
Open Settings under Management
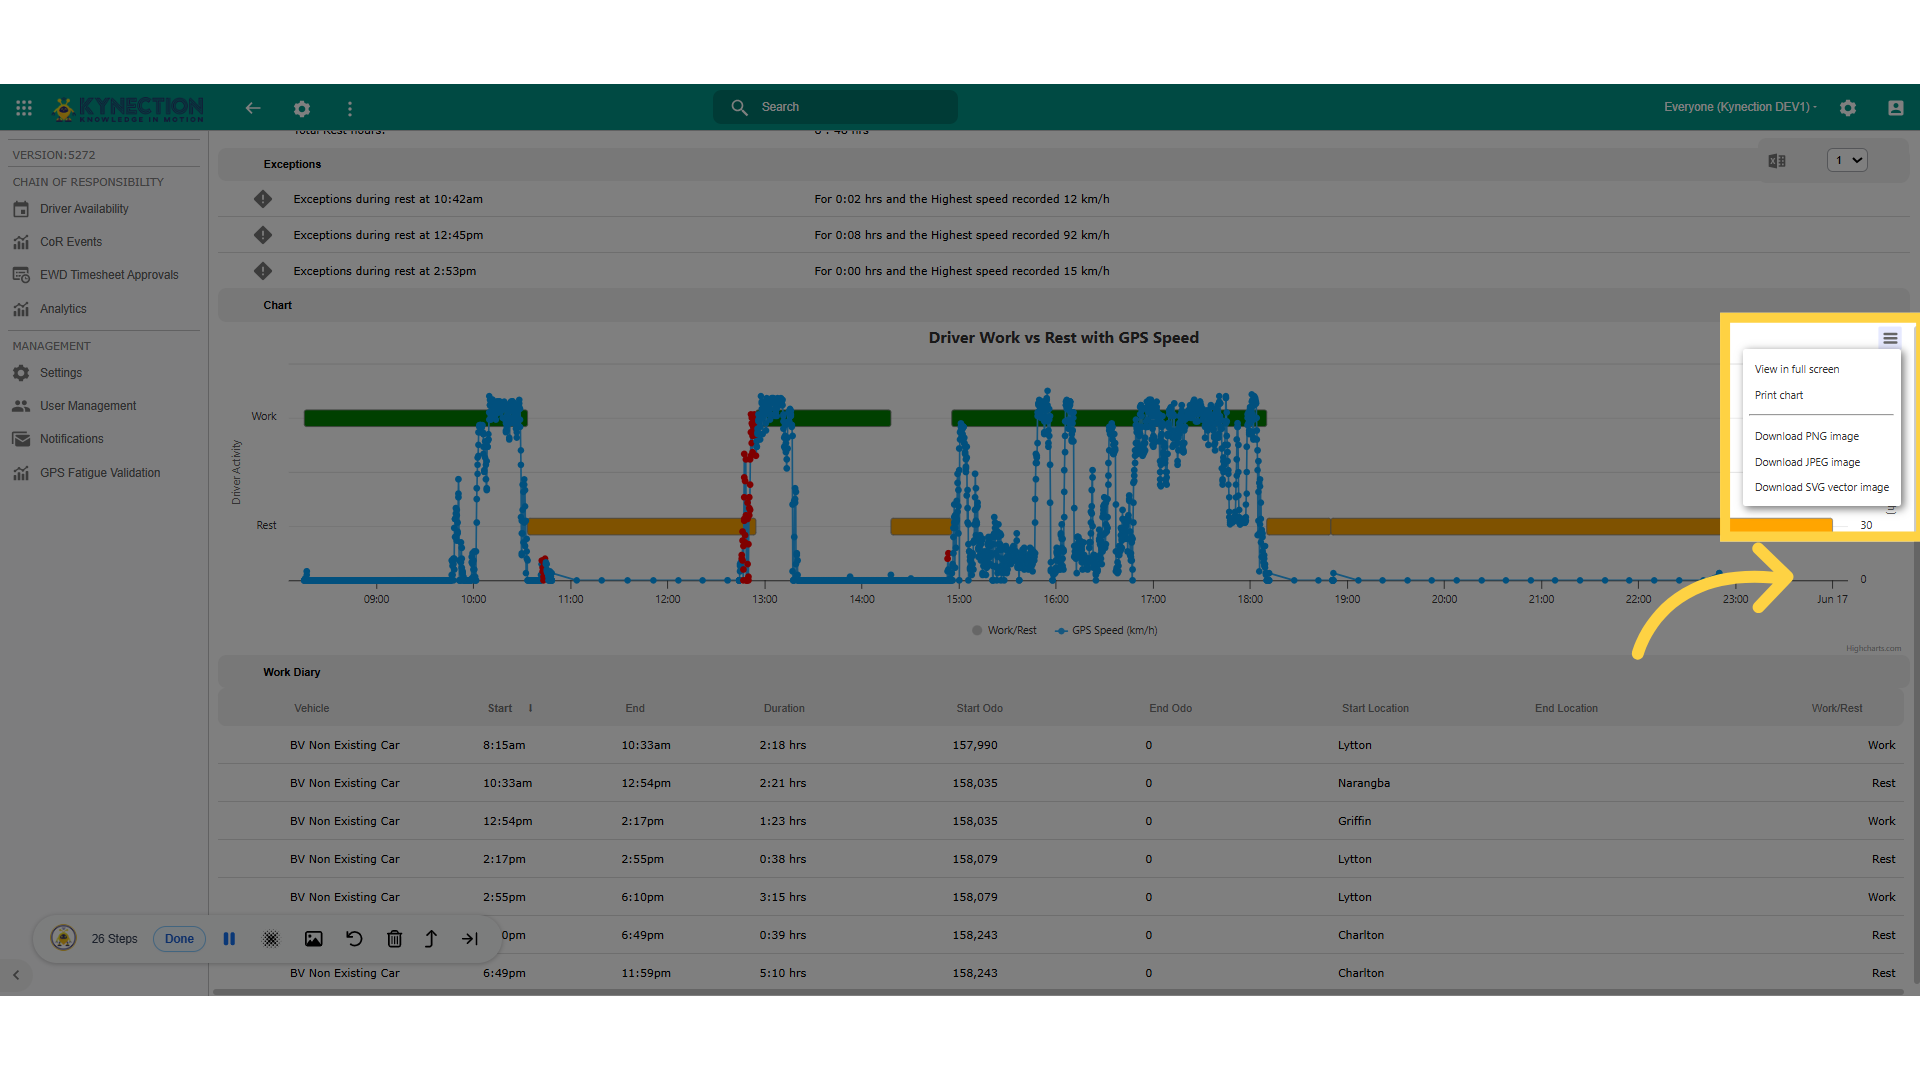pyautogui.click(x=61, y=373)
